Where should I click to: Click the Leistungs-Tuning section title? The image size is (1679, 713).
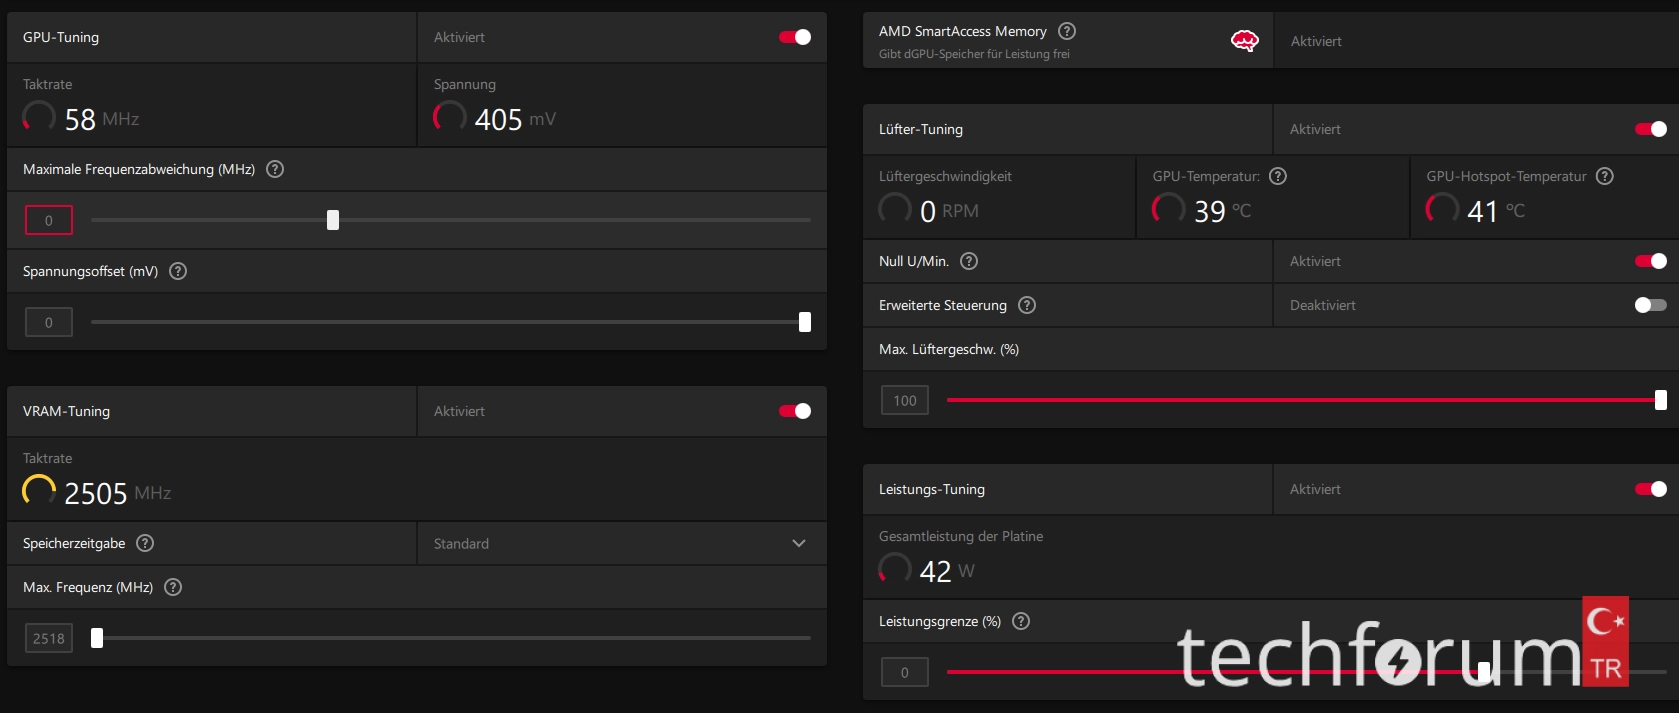coord(932,489)
